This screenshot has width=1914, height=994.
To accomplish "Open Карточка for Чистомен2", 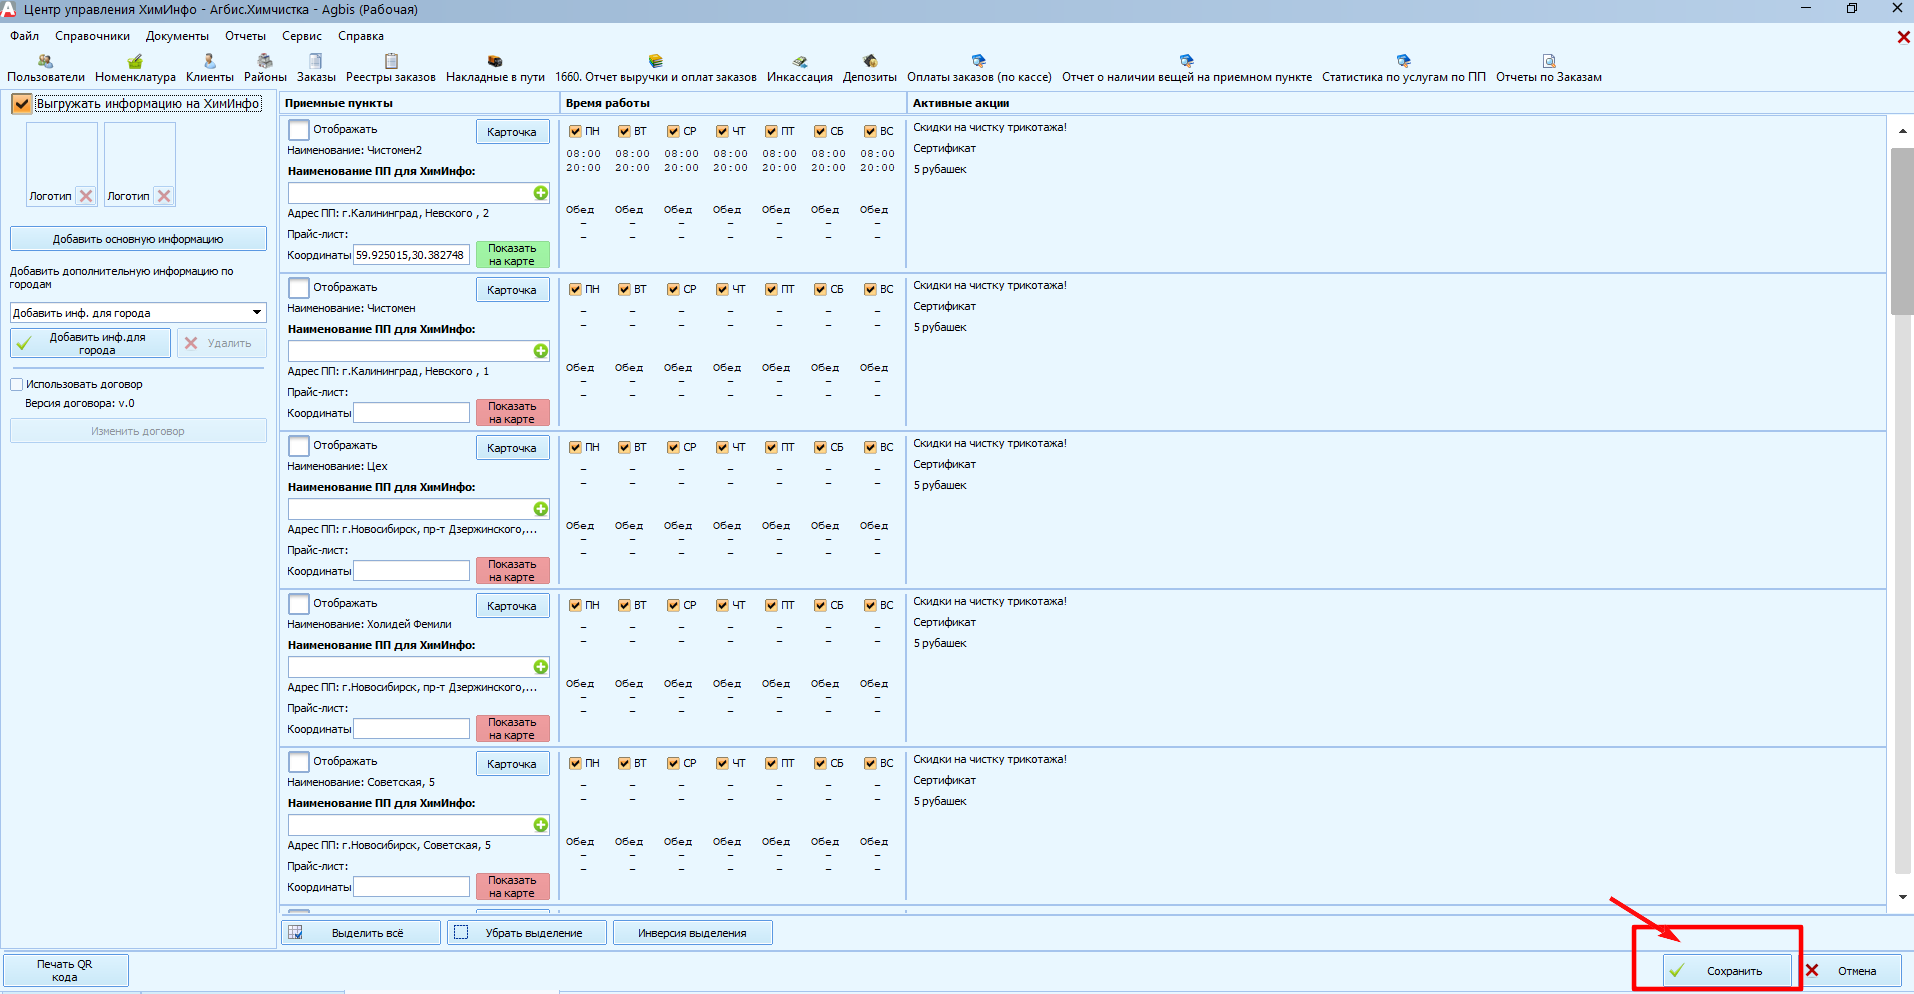I will 512,132.
